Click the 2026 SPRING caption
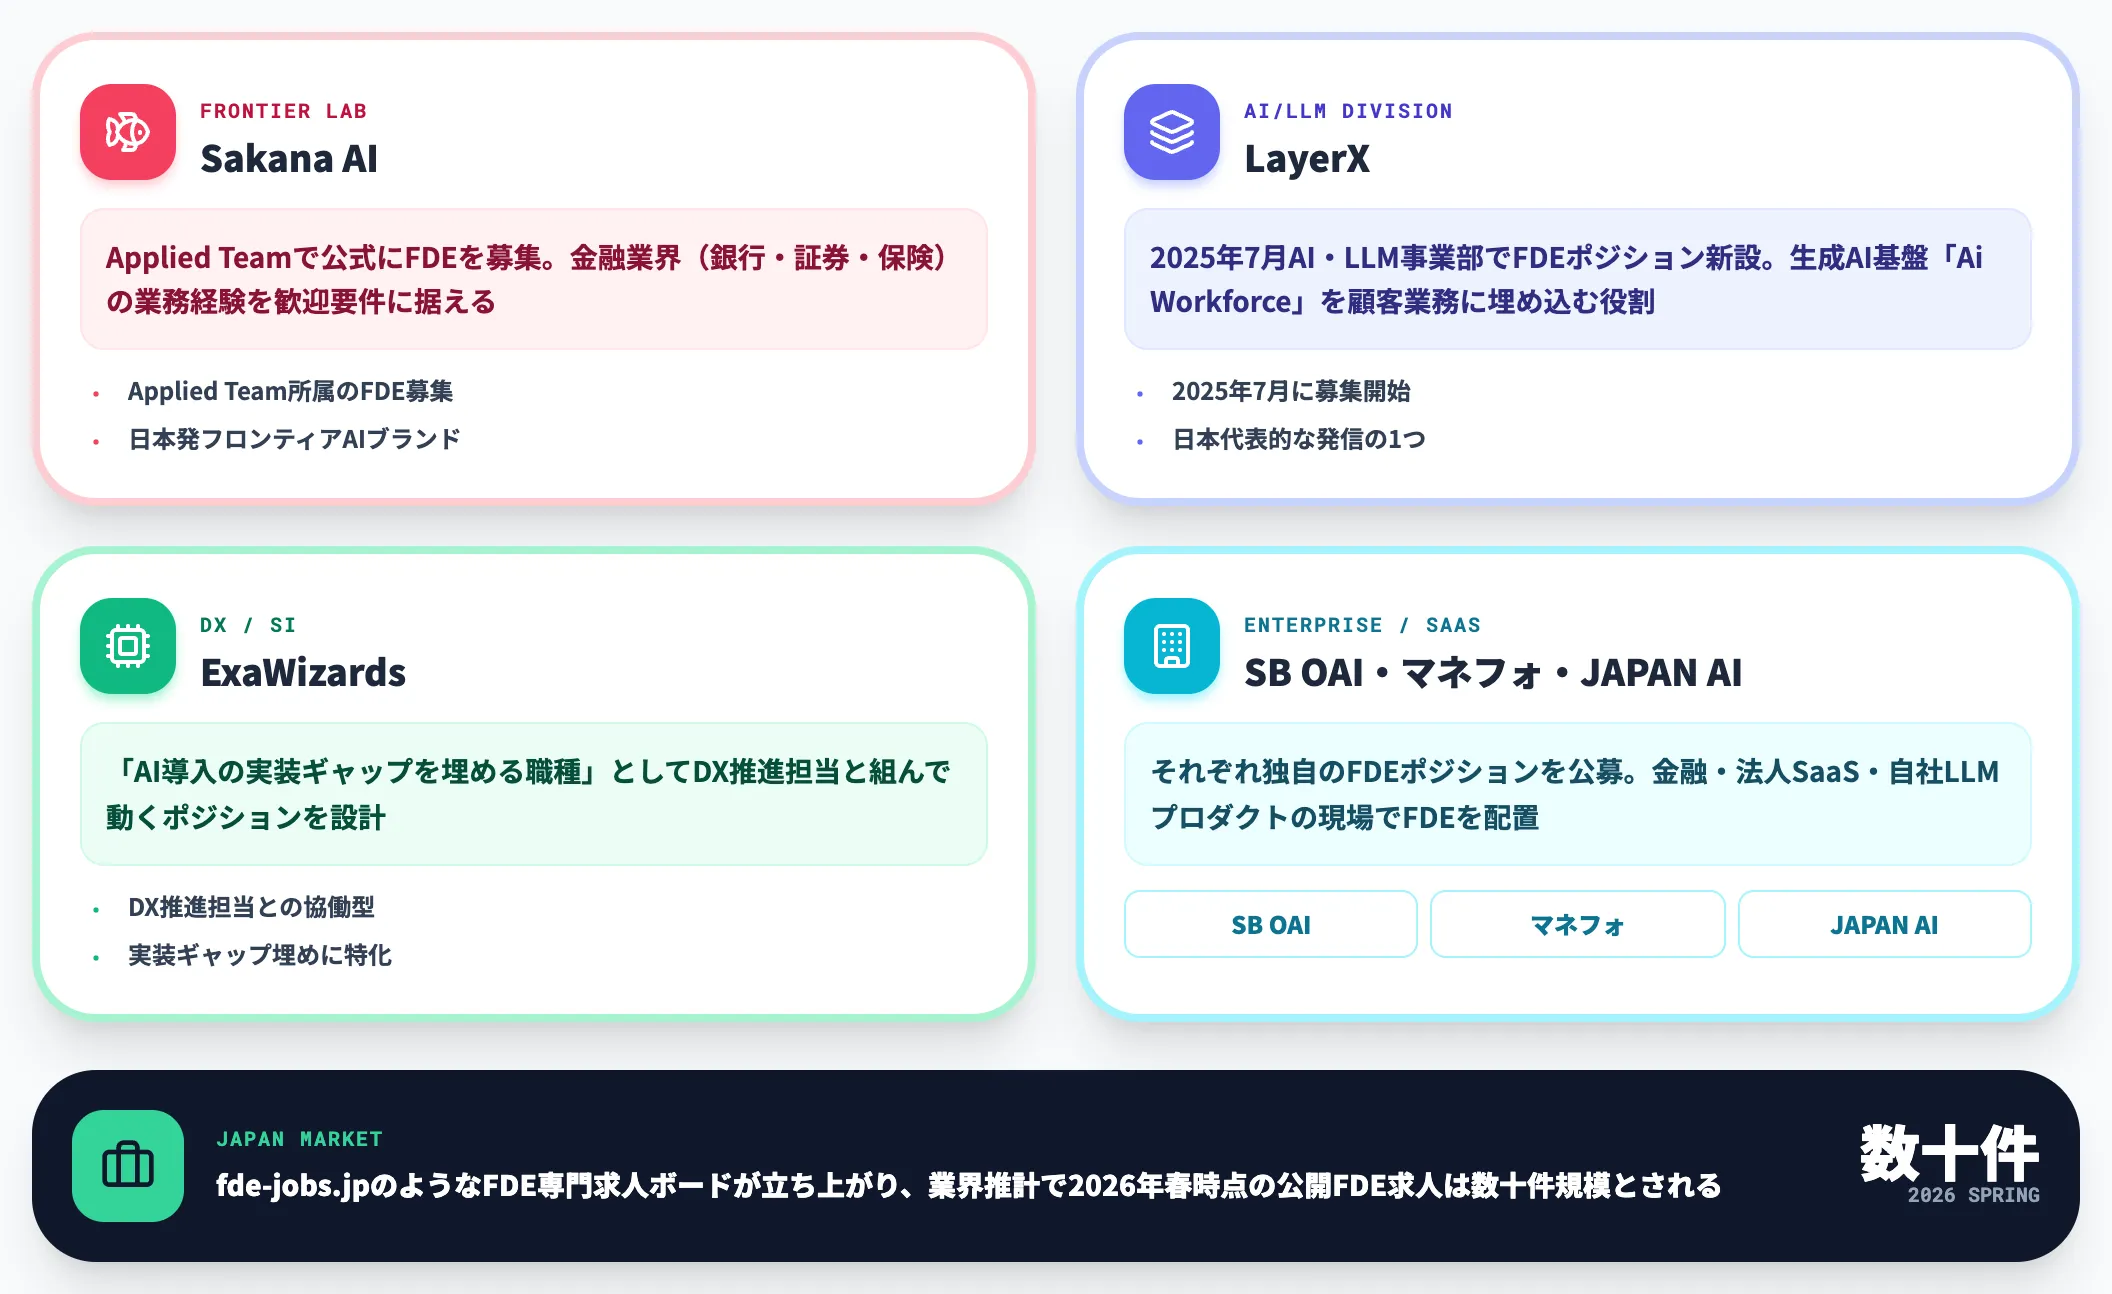This screenshot has height=1294, width=2112. coord(1973,1195)
